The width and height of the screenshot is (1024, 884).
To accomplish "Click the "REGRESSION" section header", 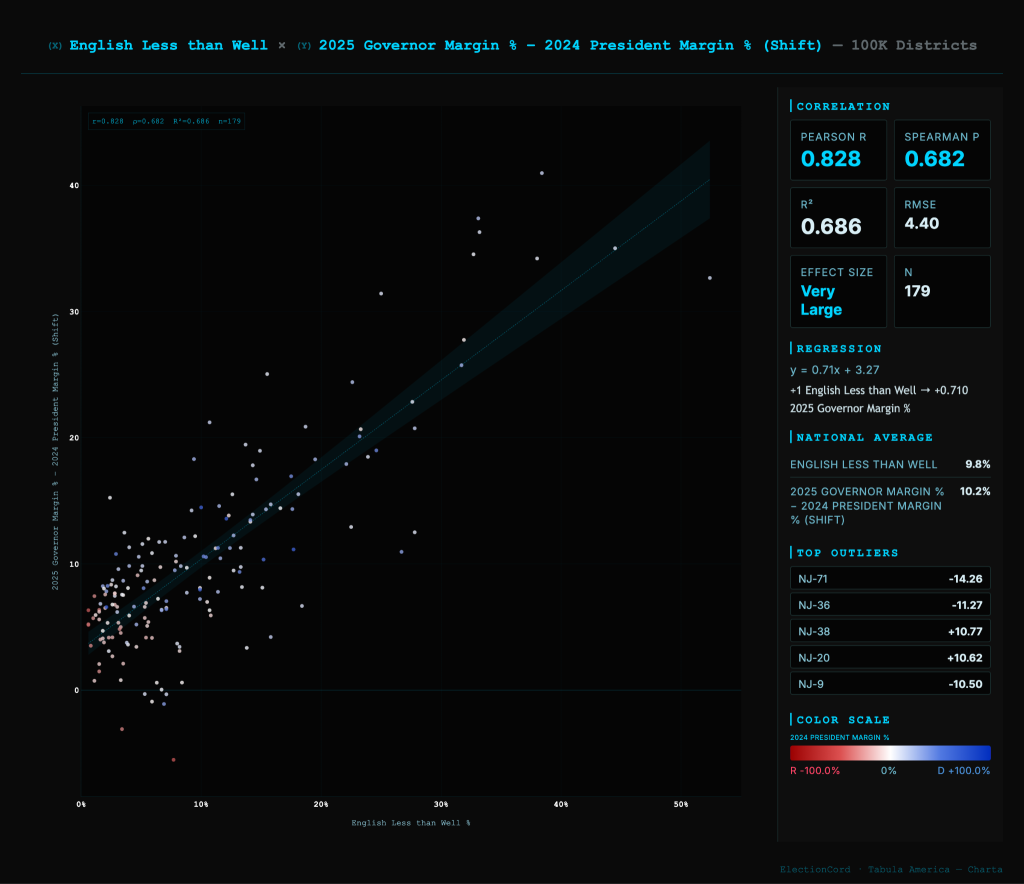I will [x=839, y=349].
